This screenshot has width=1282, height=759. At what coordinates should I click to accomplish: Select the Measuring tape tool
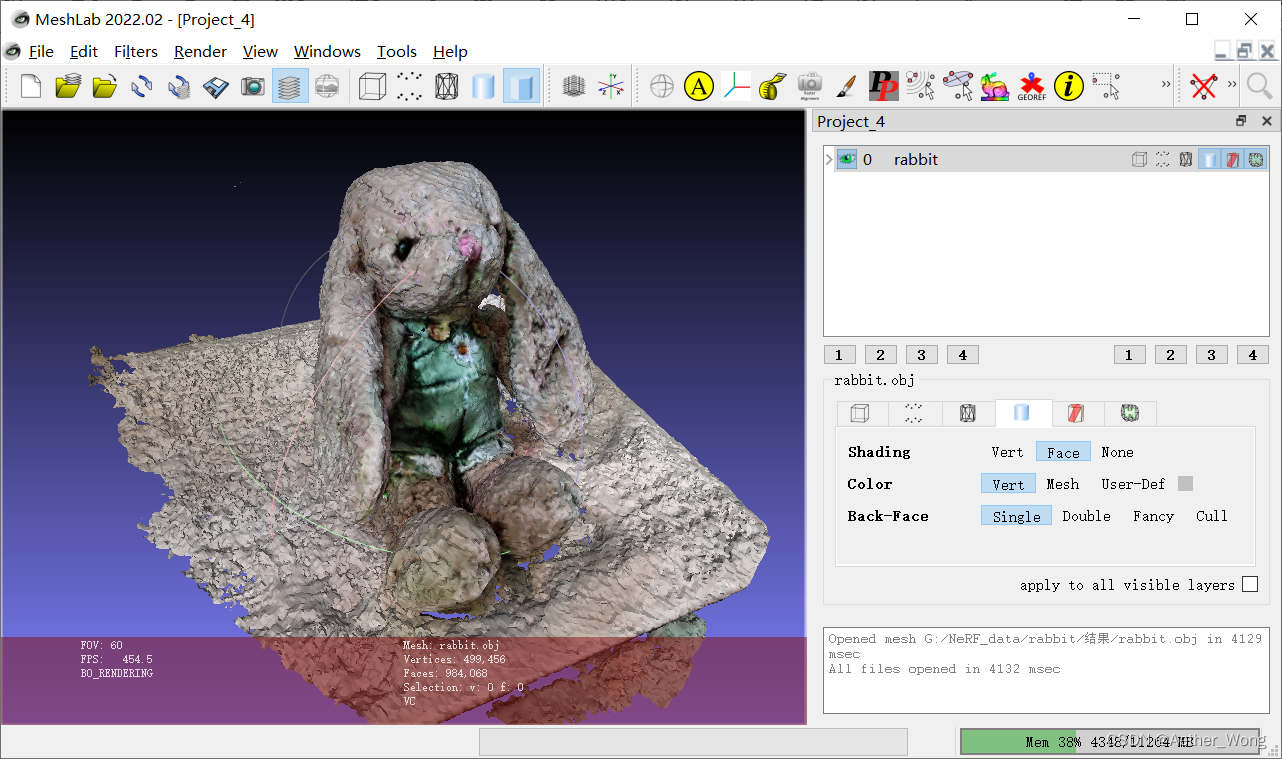coord(773,87)
